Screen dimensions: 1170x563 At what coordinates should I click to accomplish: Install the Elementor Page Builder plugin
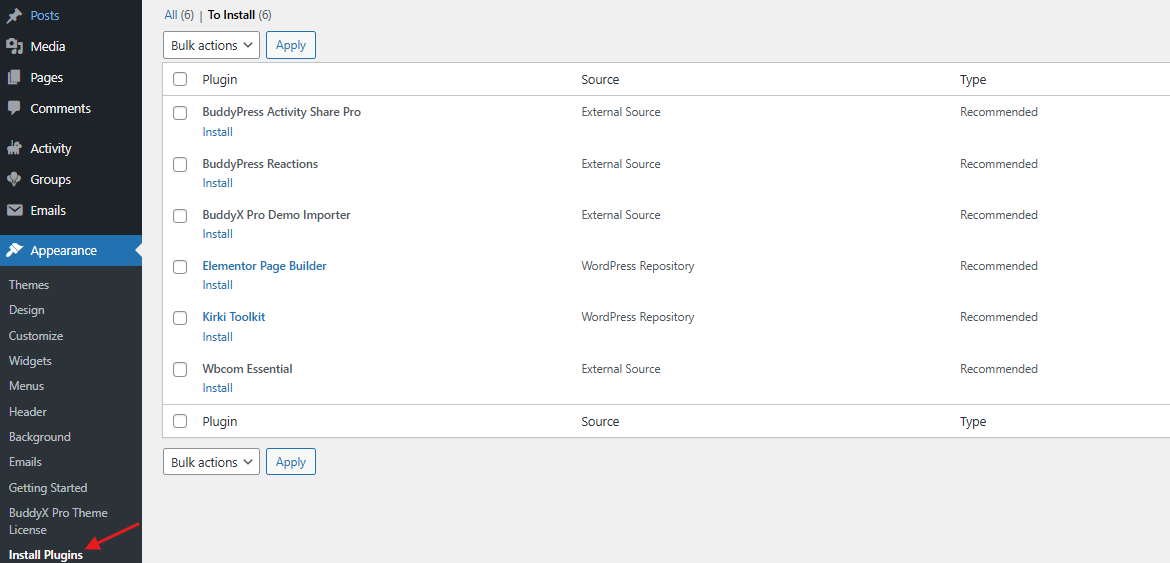218,285
